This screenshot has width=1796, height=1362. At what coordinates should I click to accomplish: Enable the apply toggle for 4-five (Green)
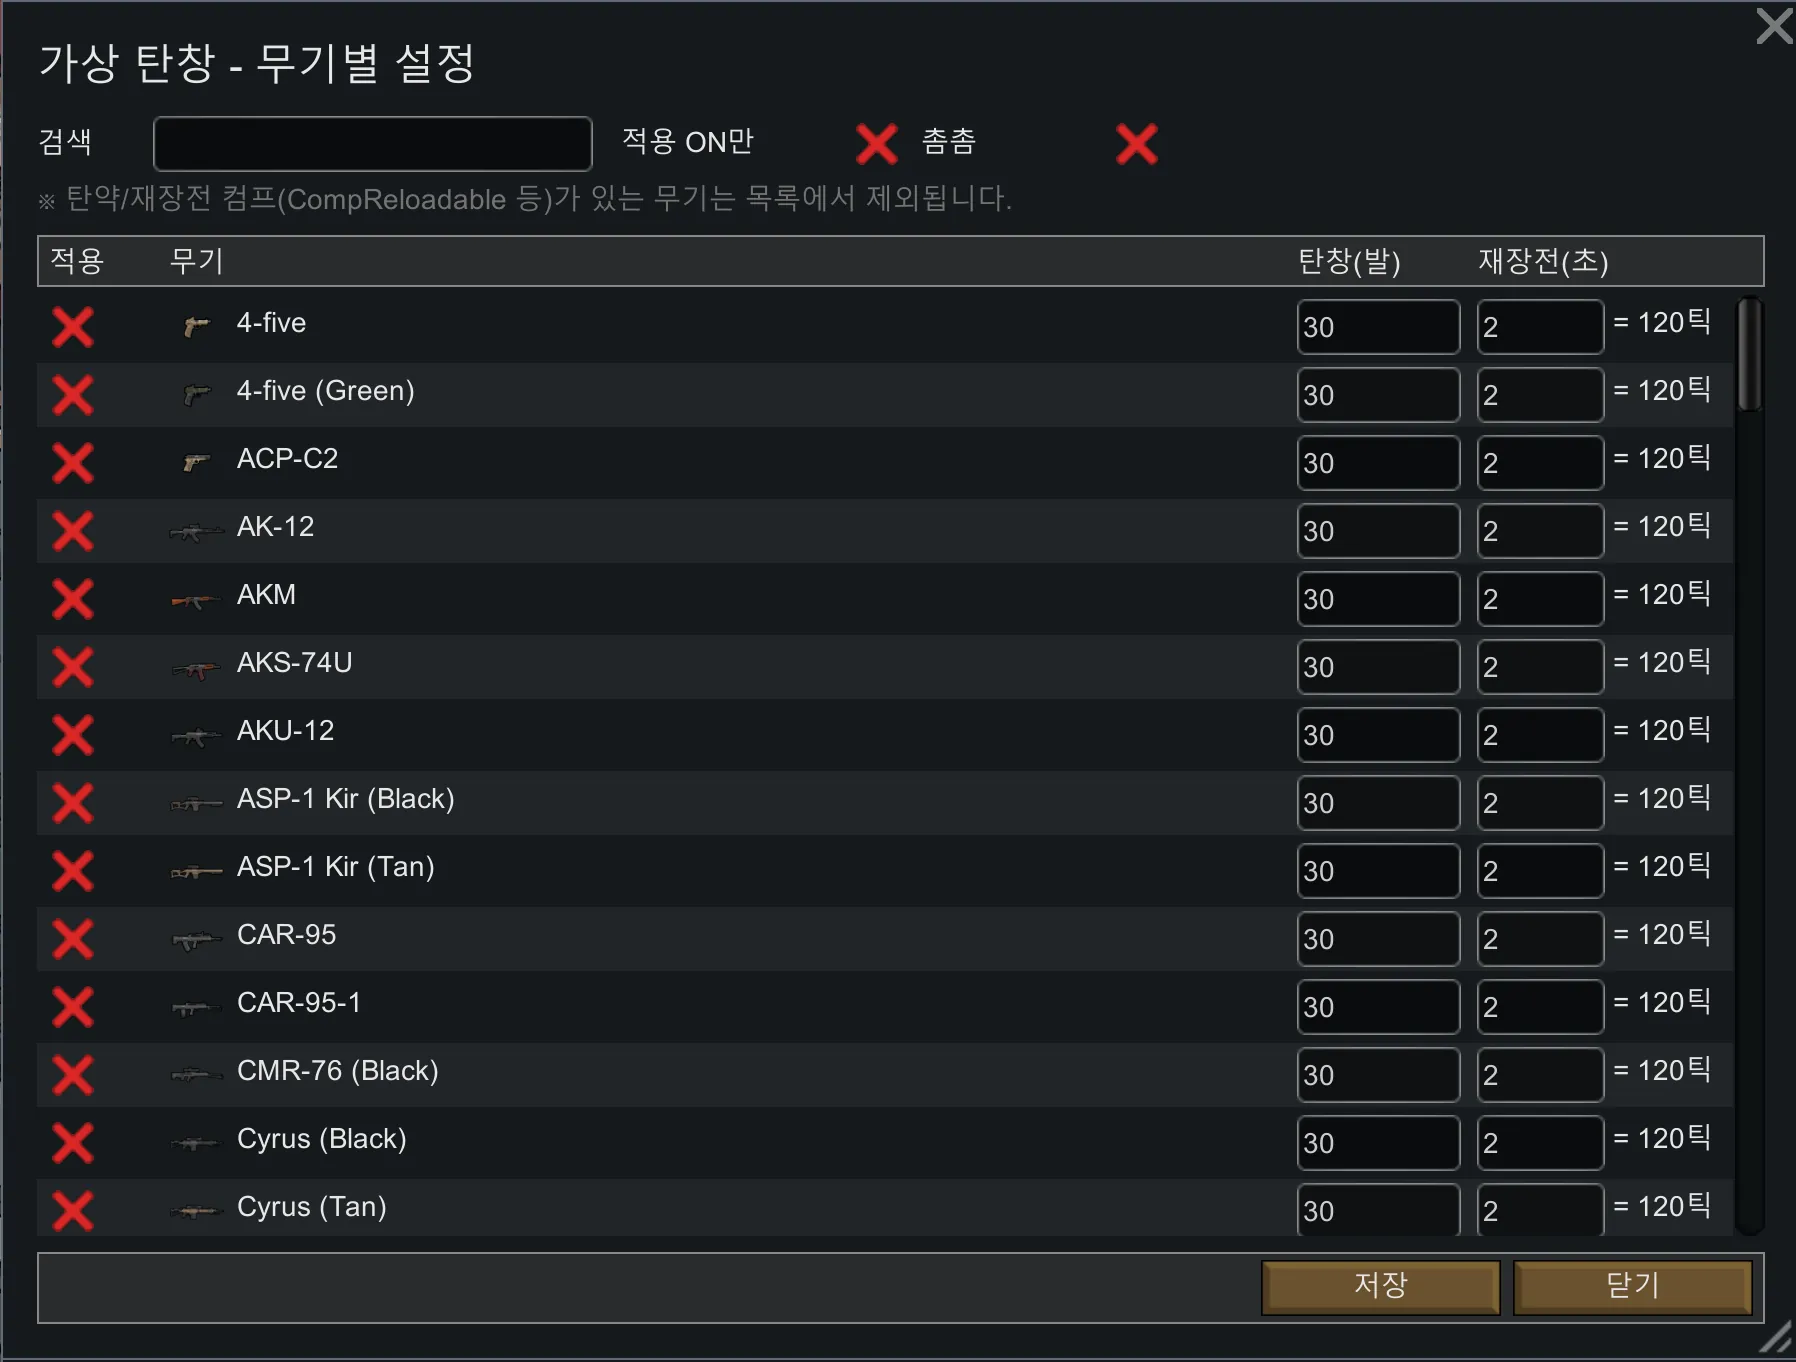(73, 395)
